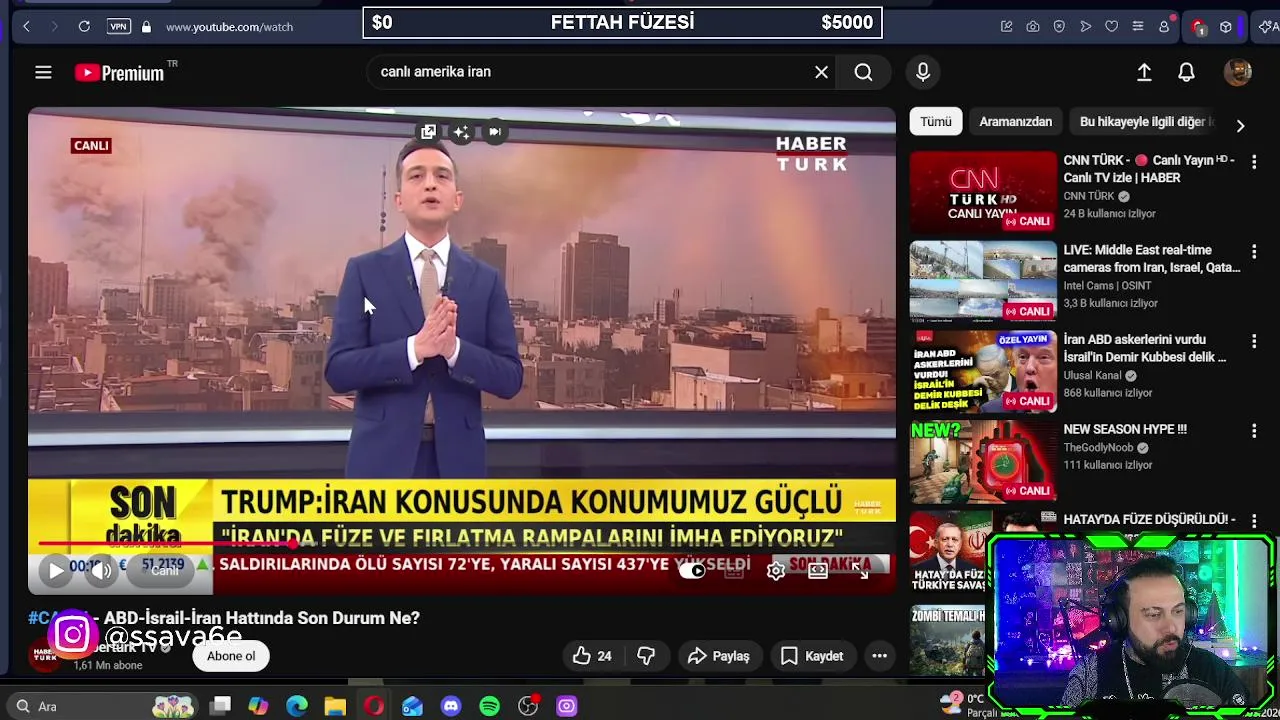Start voice search with microphone
Screen dimensions: 1280x720
(923, 72)
